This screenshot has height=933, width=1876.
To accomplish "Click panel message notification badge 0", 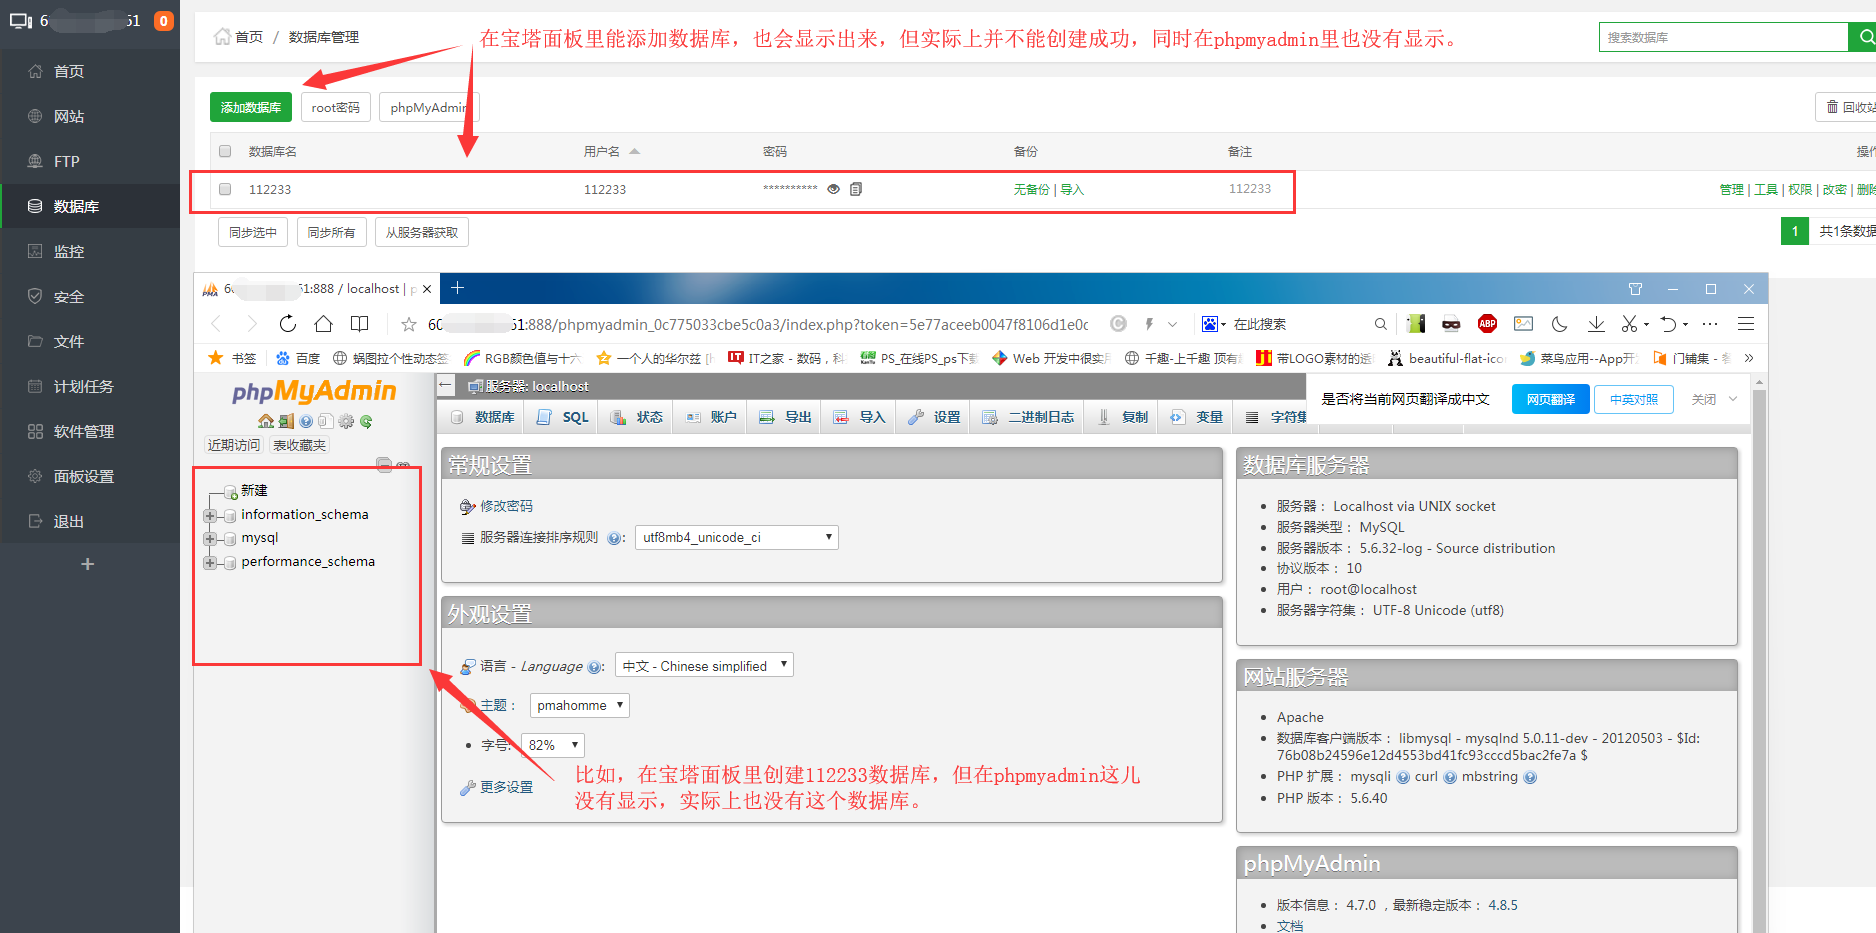I will pyautogui.click(x=164, y=20).
